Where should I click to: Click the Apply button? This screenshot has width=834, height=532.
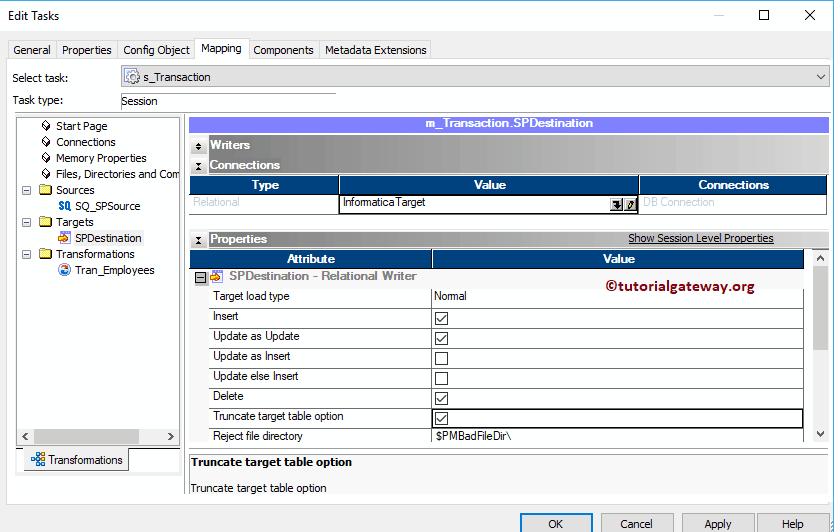tap(717, 524)
